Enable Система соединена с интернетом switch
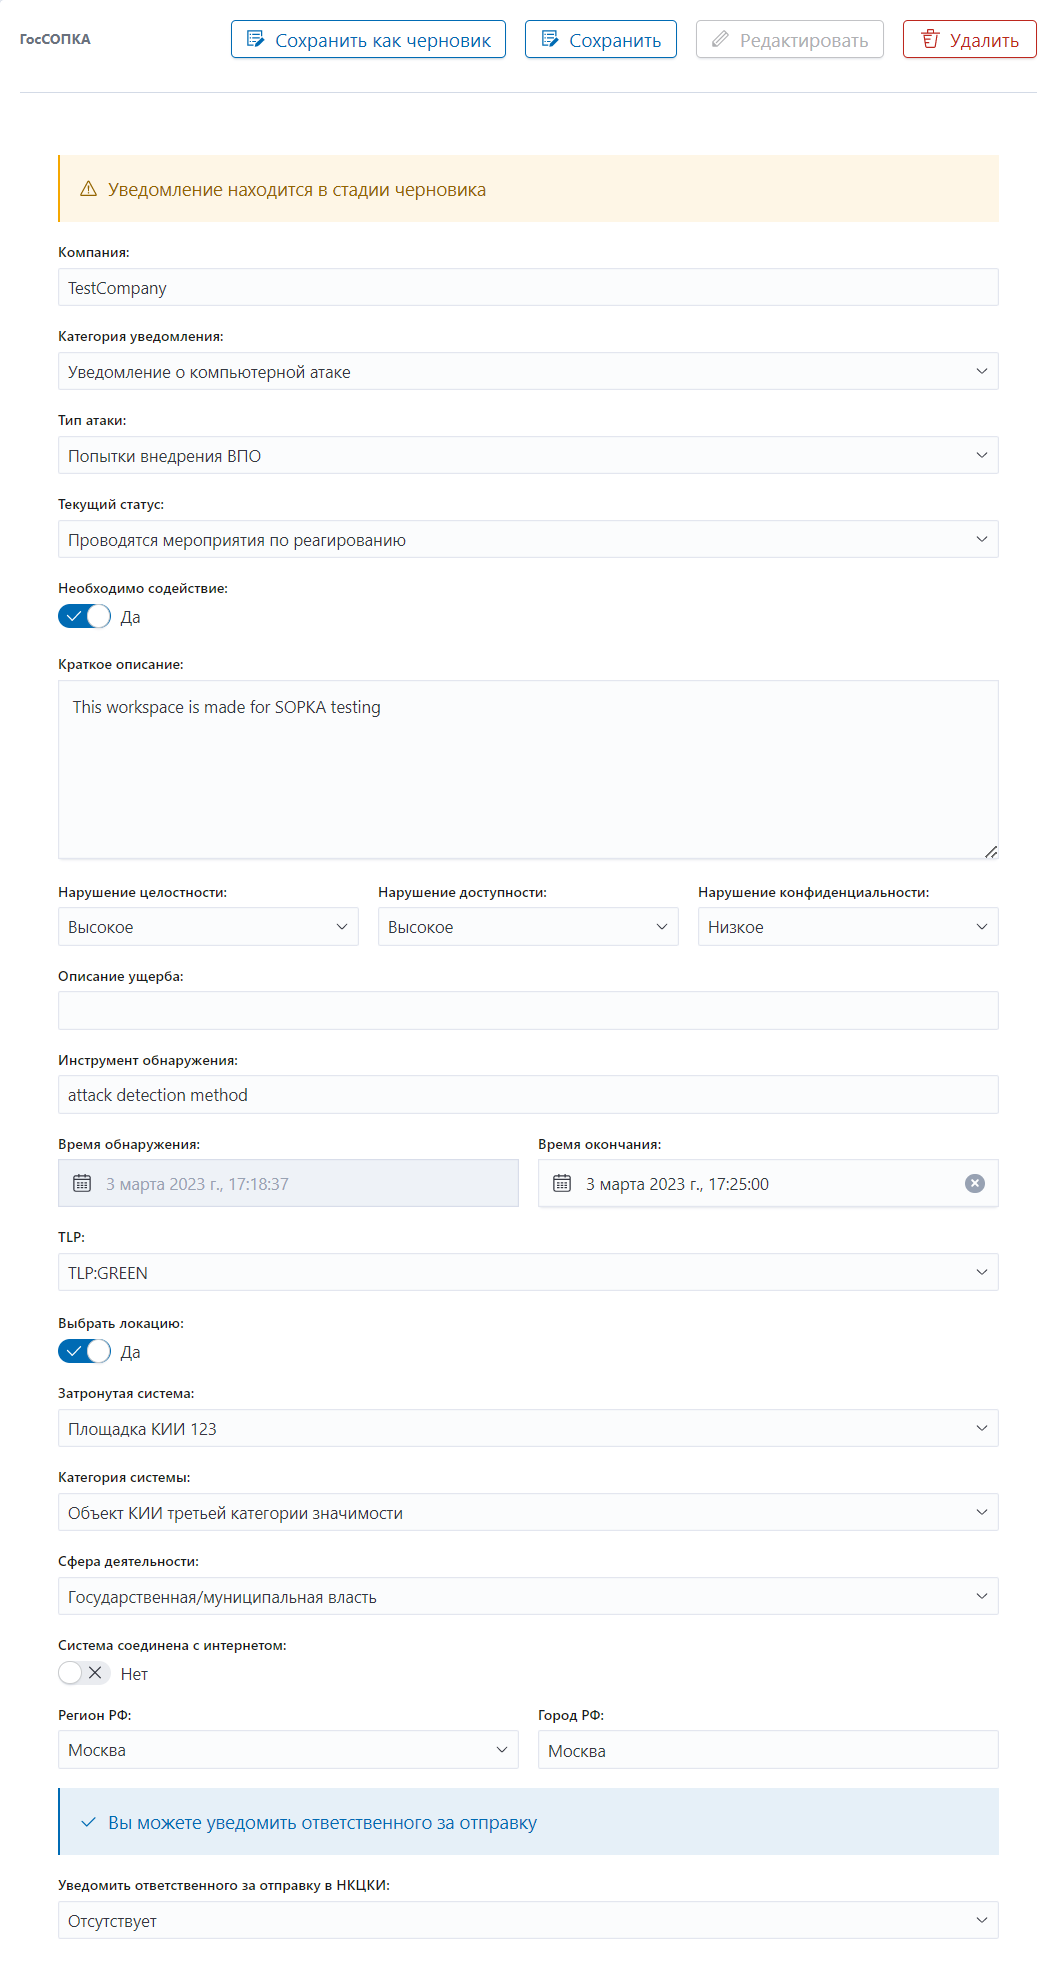The width and height of the screenshot is (1050, 1964). 84,1673
